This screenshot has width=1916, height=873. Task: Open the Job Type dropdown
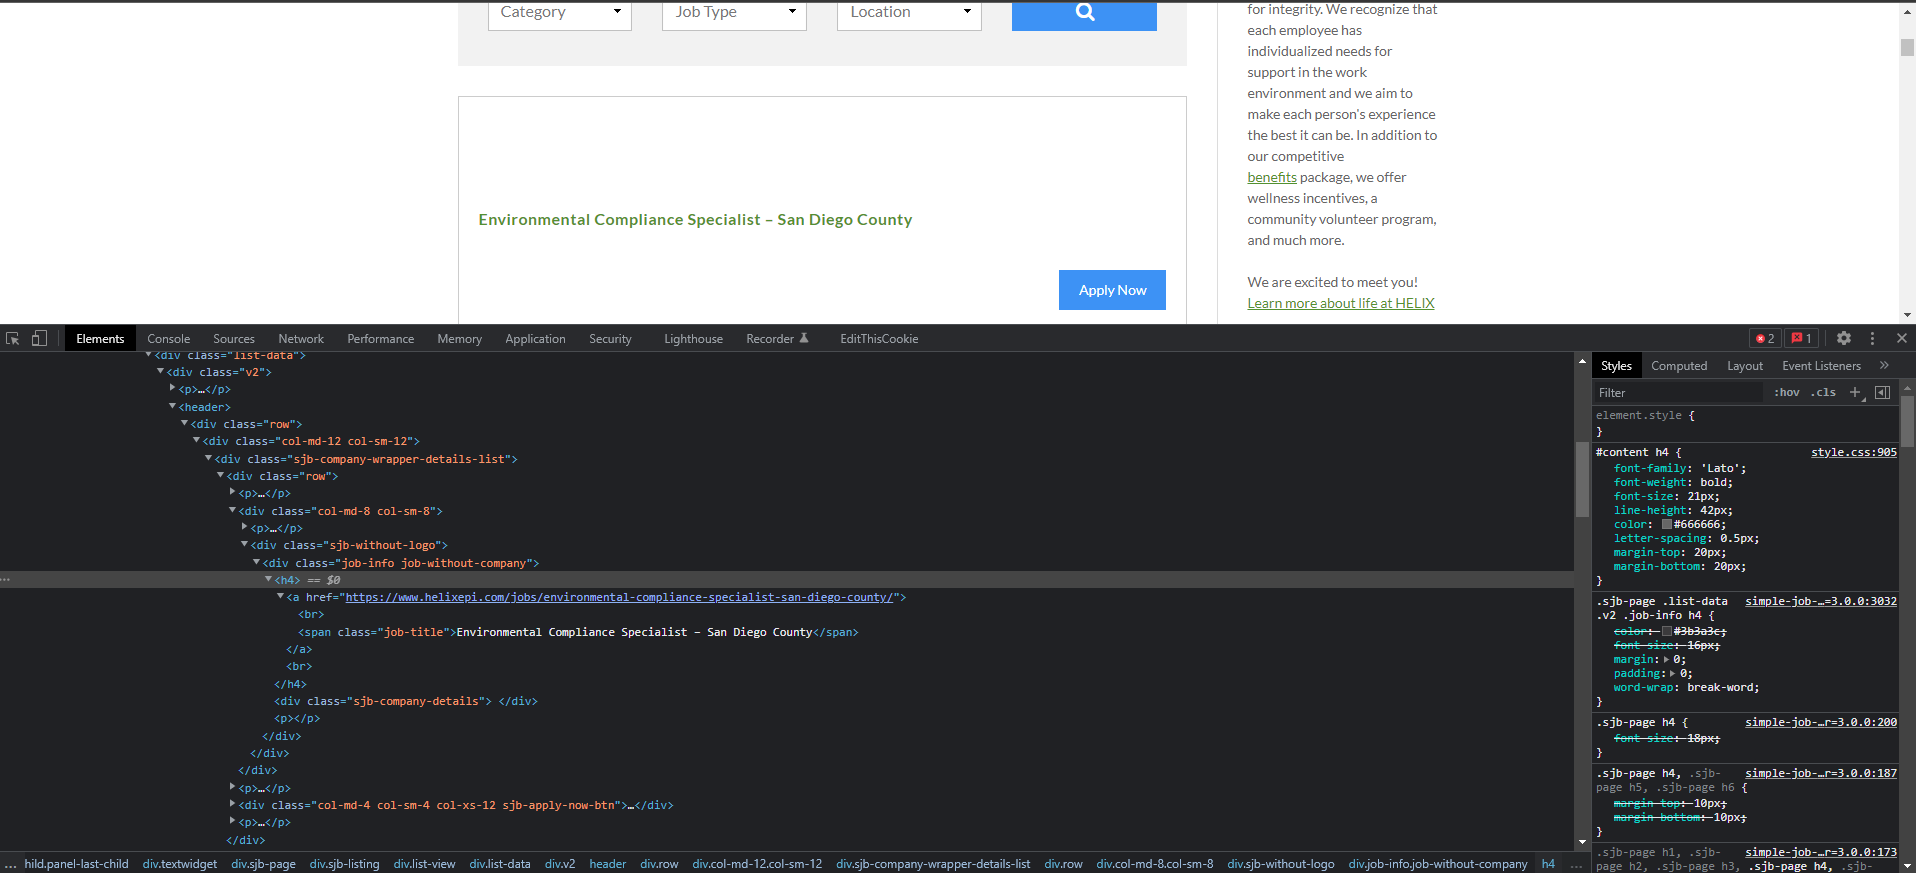click(734, 14)
